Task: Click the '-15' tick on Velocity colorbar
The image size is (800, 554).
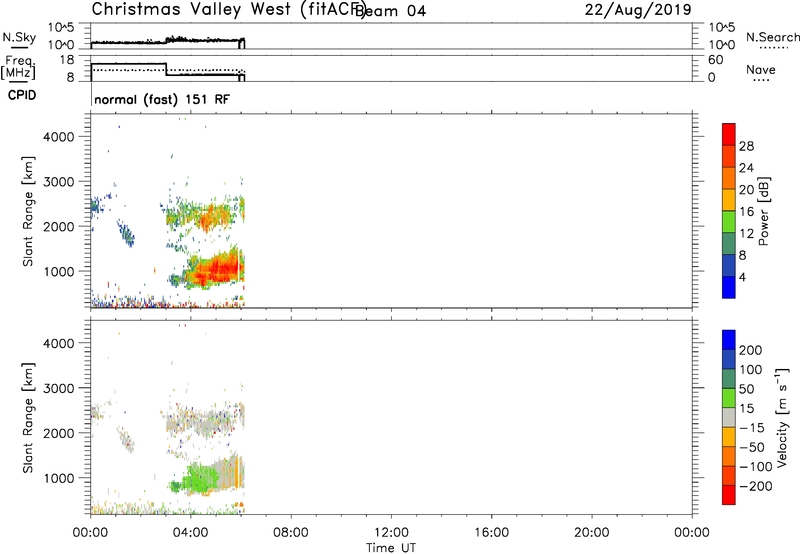Action: [x=752, y=428]
